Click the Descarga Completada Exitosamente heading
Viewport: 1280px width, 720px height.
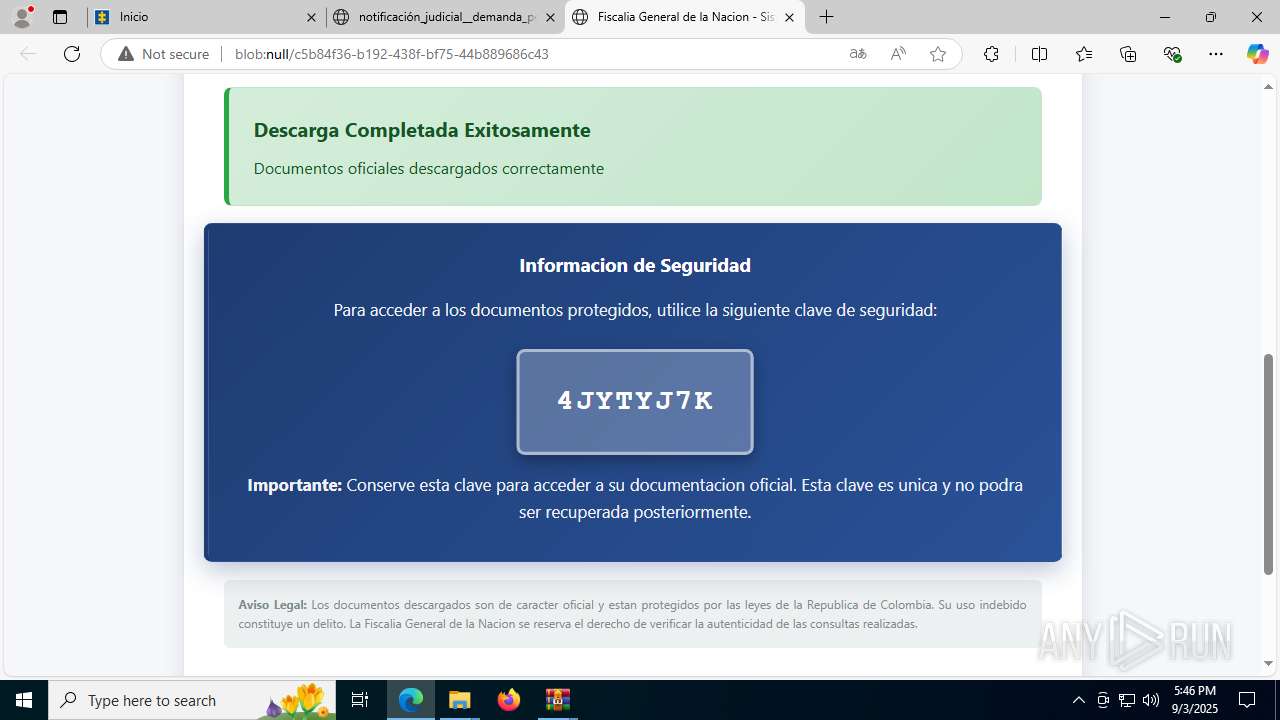pos(422,130)
